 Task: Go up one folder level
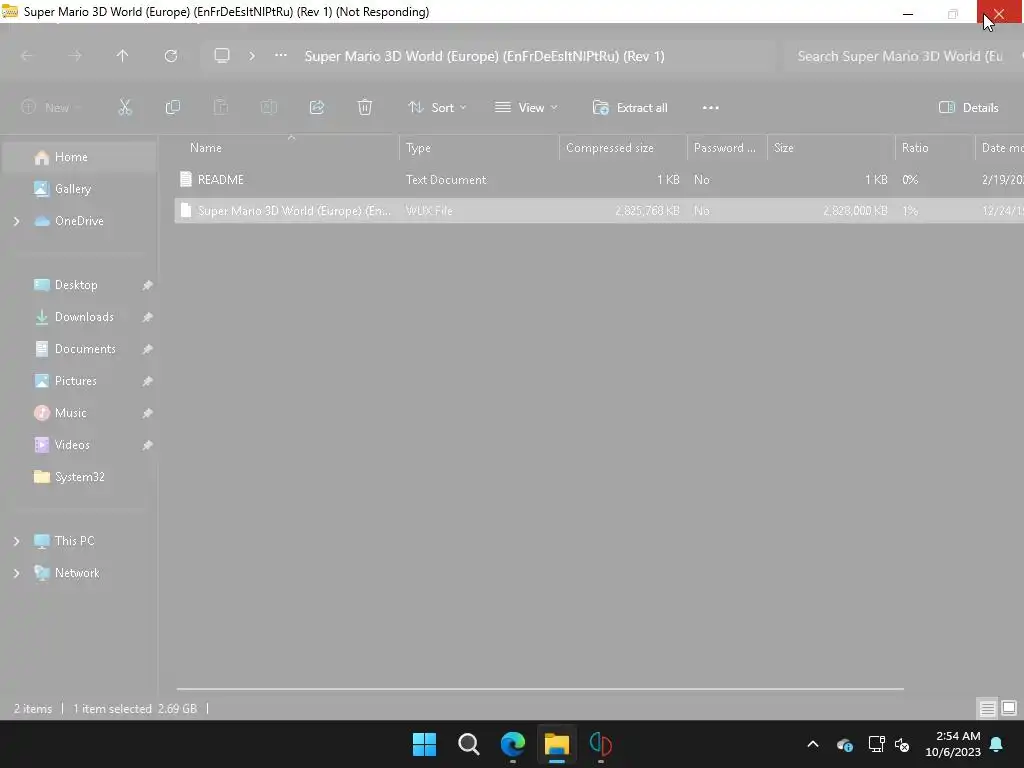point(122,56)
